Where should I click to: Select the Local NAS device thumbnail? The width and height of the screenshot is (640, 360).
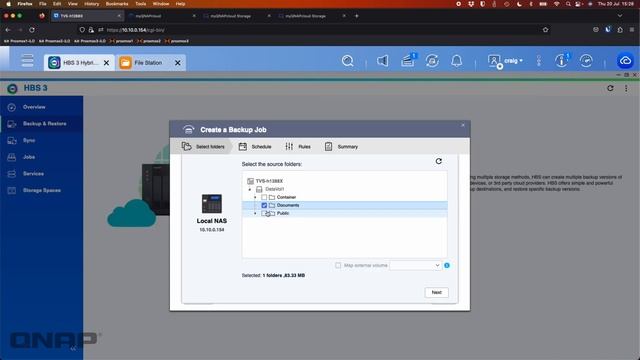click(211, 203)
